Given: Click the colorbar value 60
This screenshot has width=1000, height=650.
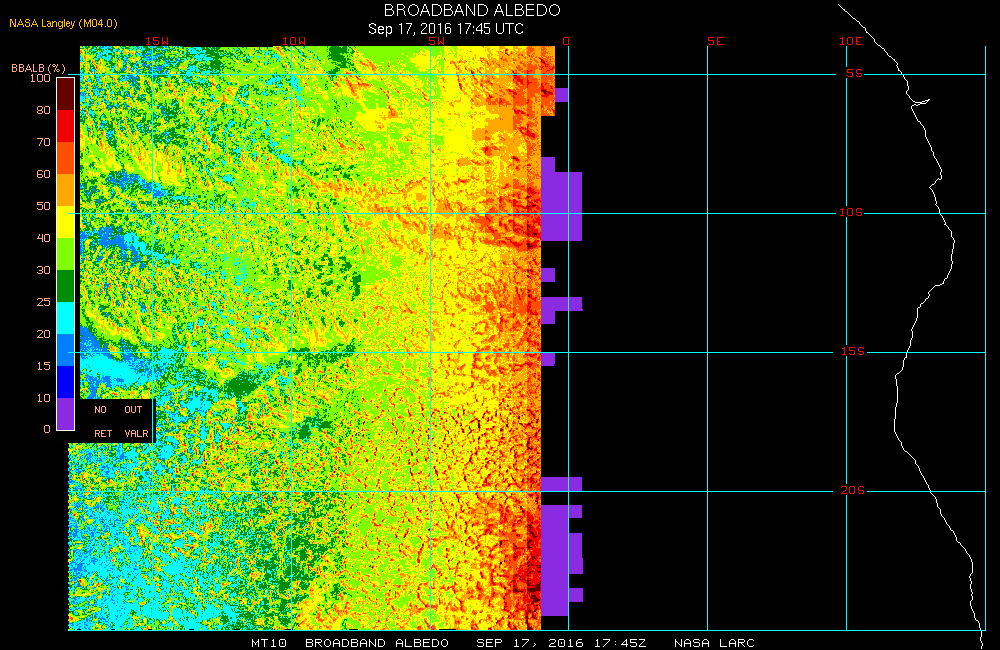Looking at the screenshot, I should pos(43,174).
